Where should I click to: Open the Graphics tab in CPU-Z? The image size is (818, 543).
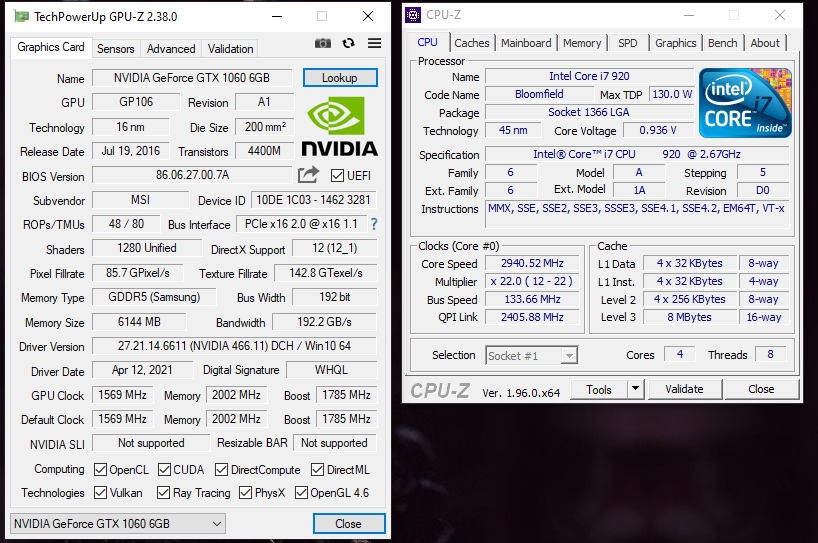tap(676, 43)
